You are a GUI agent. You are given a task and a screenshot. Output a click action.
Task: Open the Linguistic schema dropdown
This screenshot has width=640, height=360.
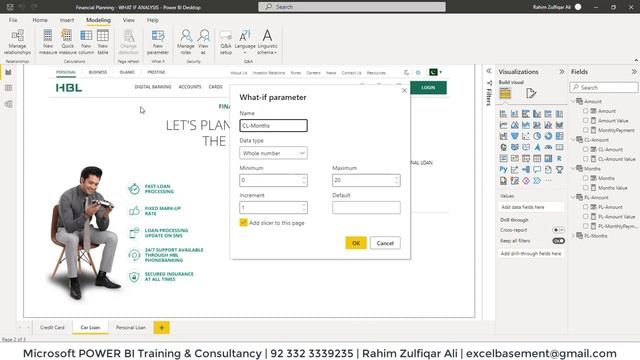click(267, 42)
